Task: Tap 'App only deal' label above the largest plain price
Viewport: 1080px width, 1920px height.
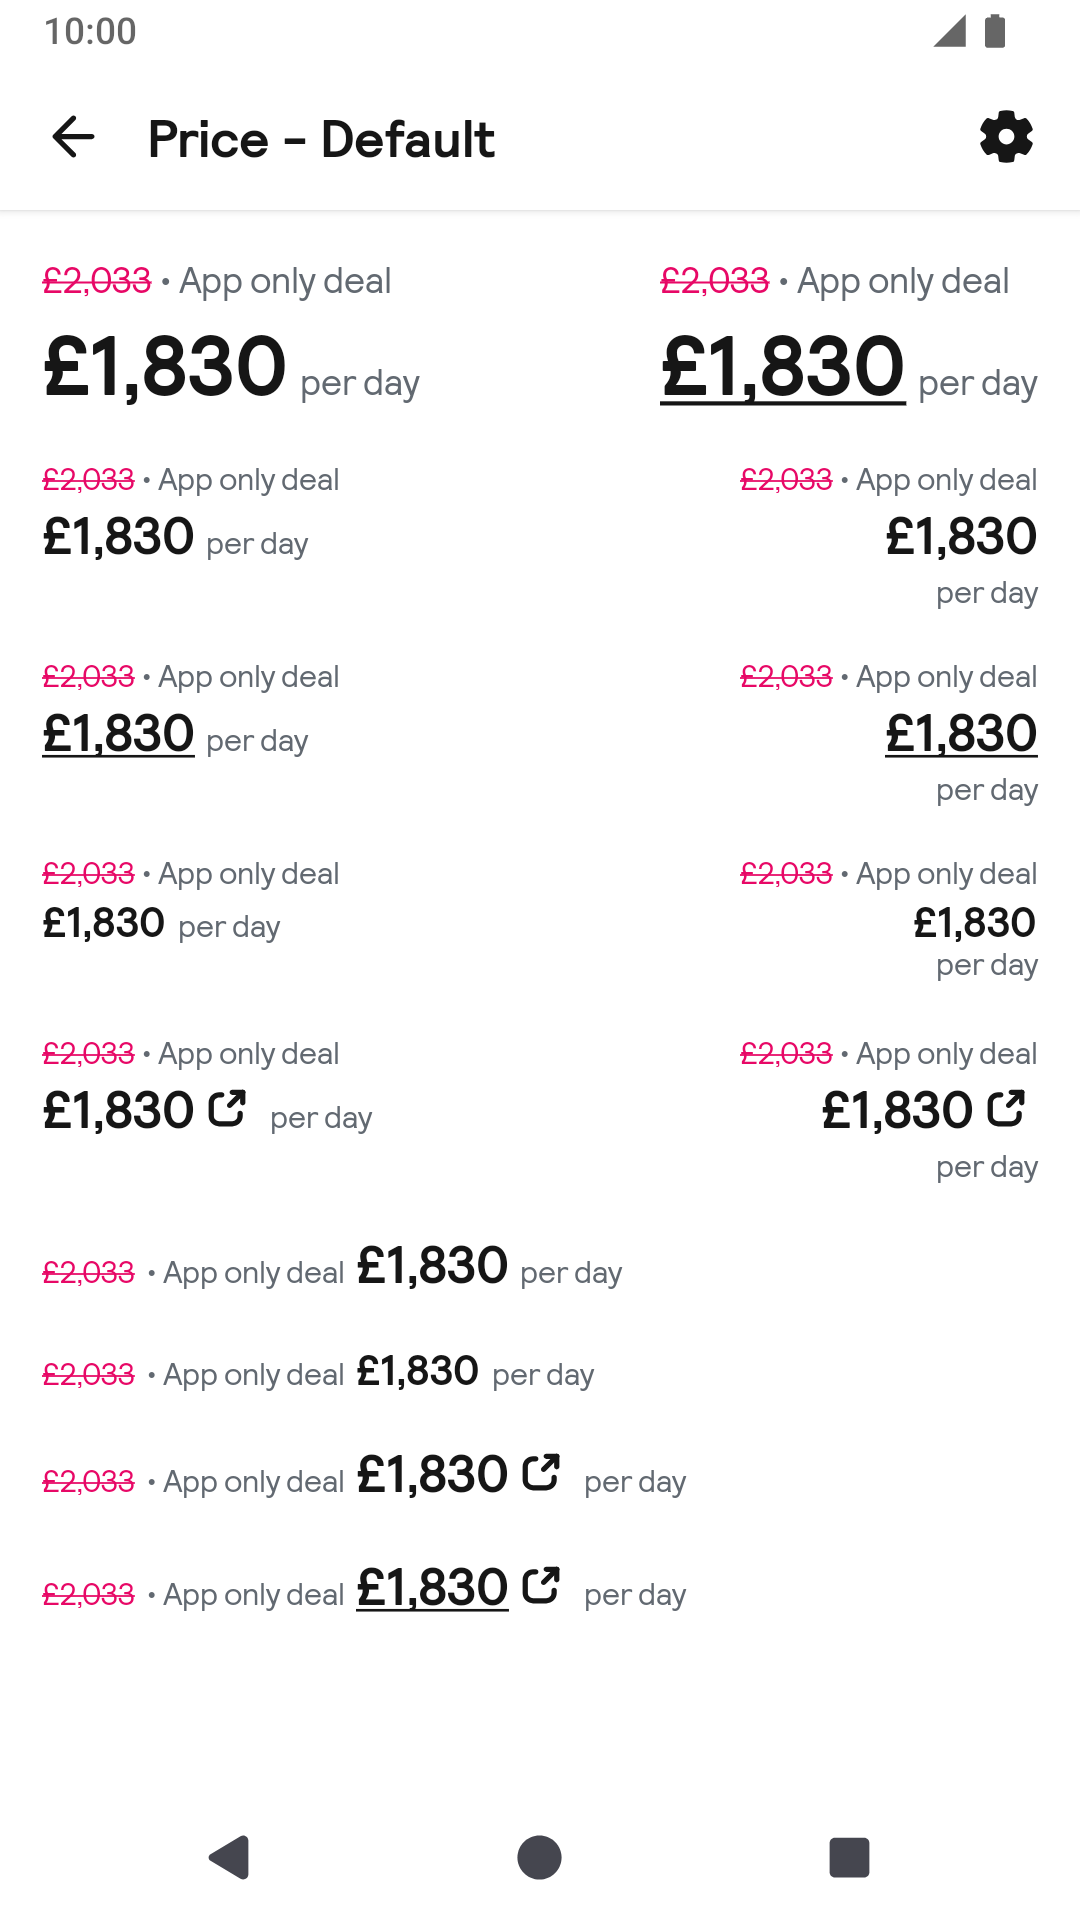Action: (285, 281)
